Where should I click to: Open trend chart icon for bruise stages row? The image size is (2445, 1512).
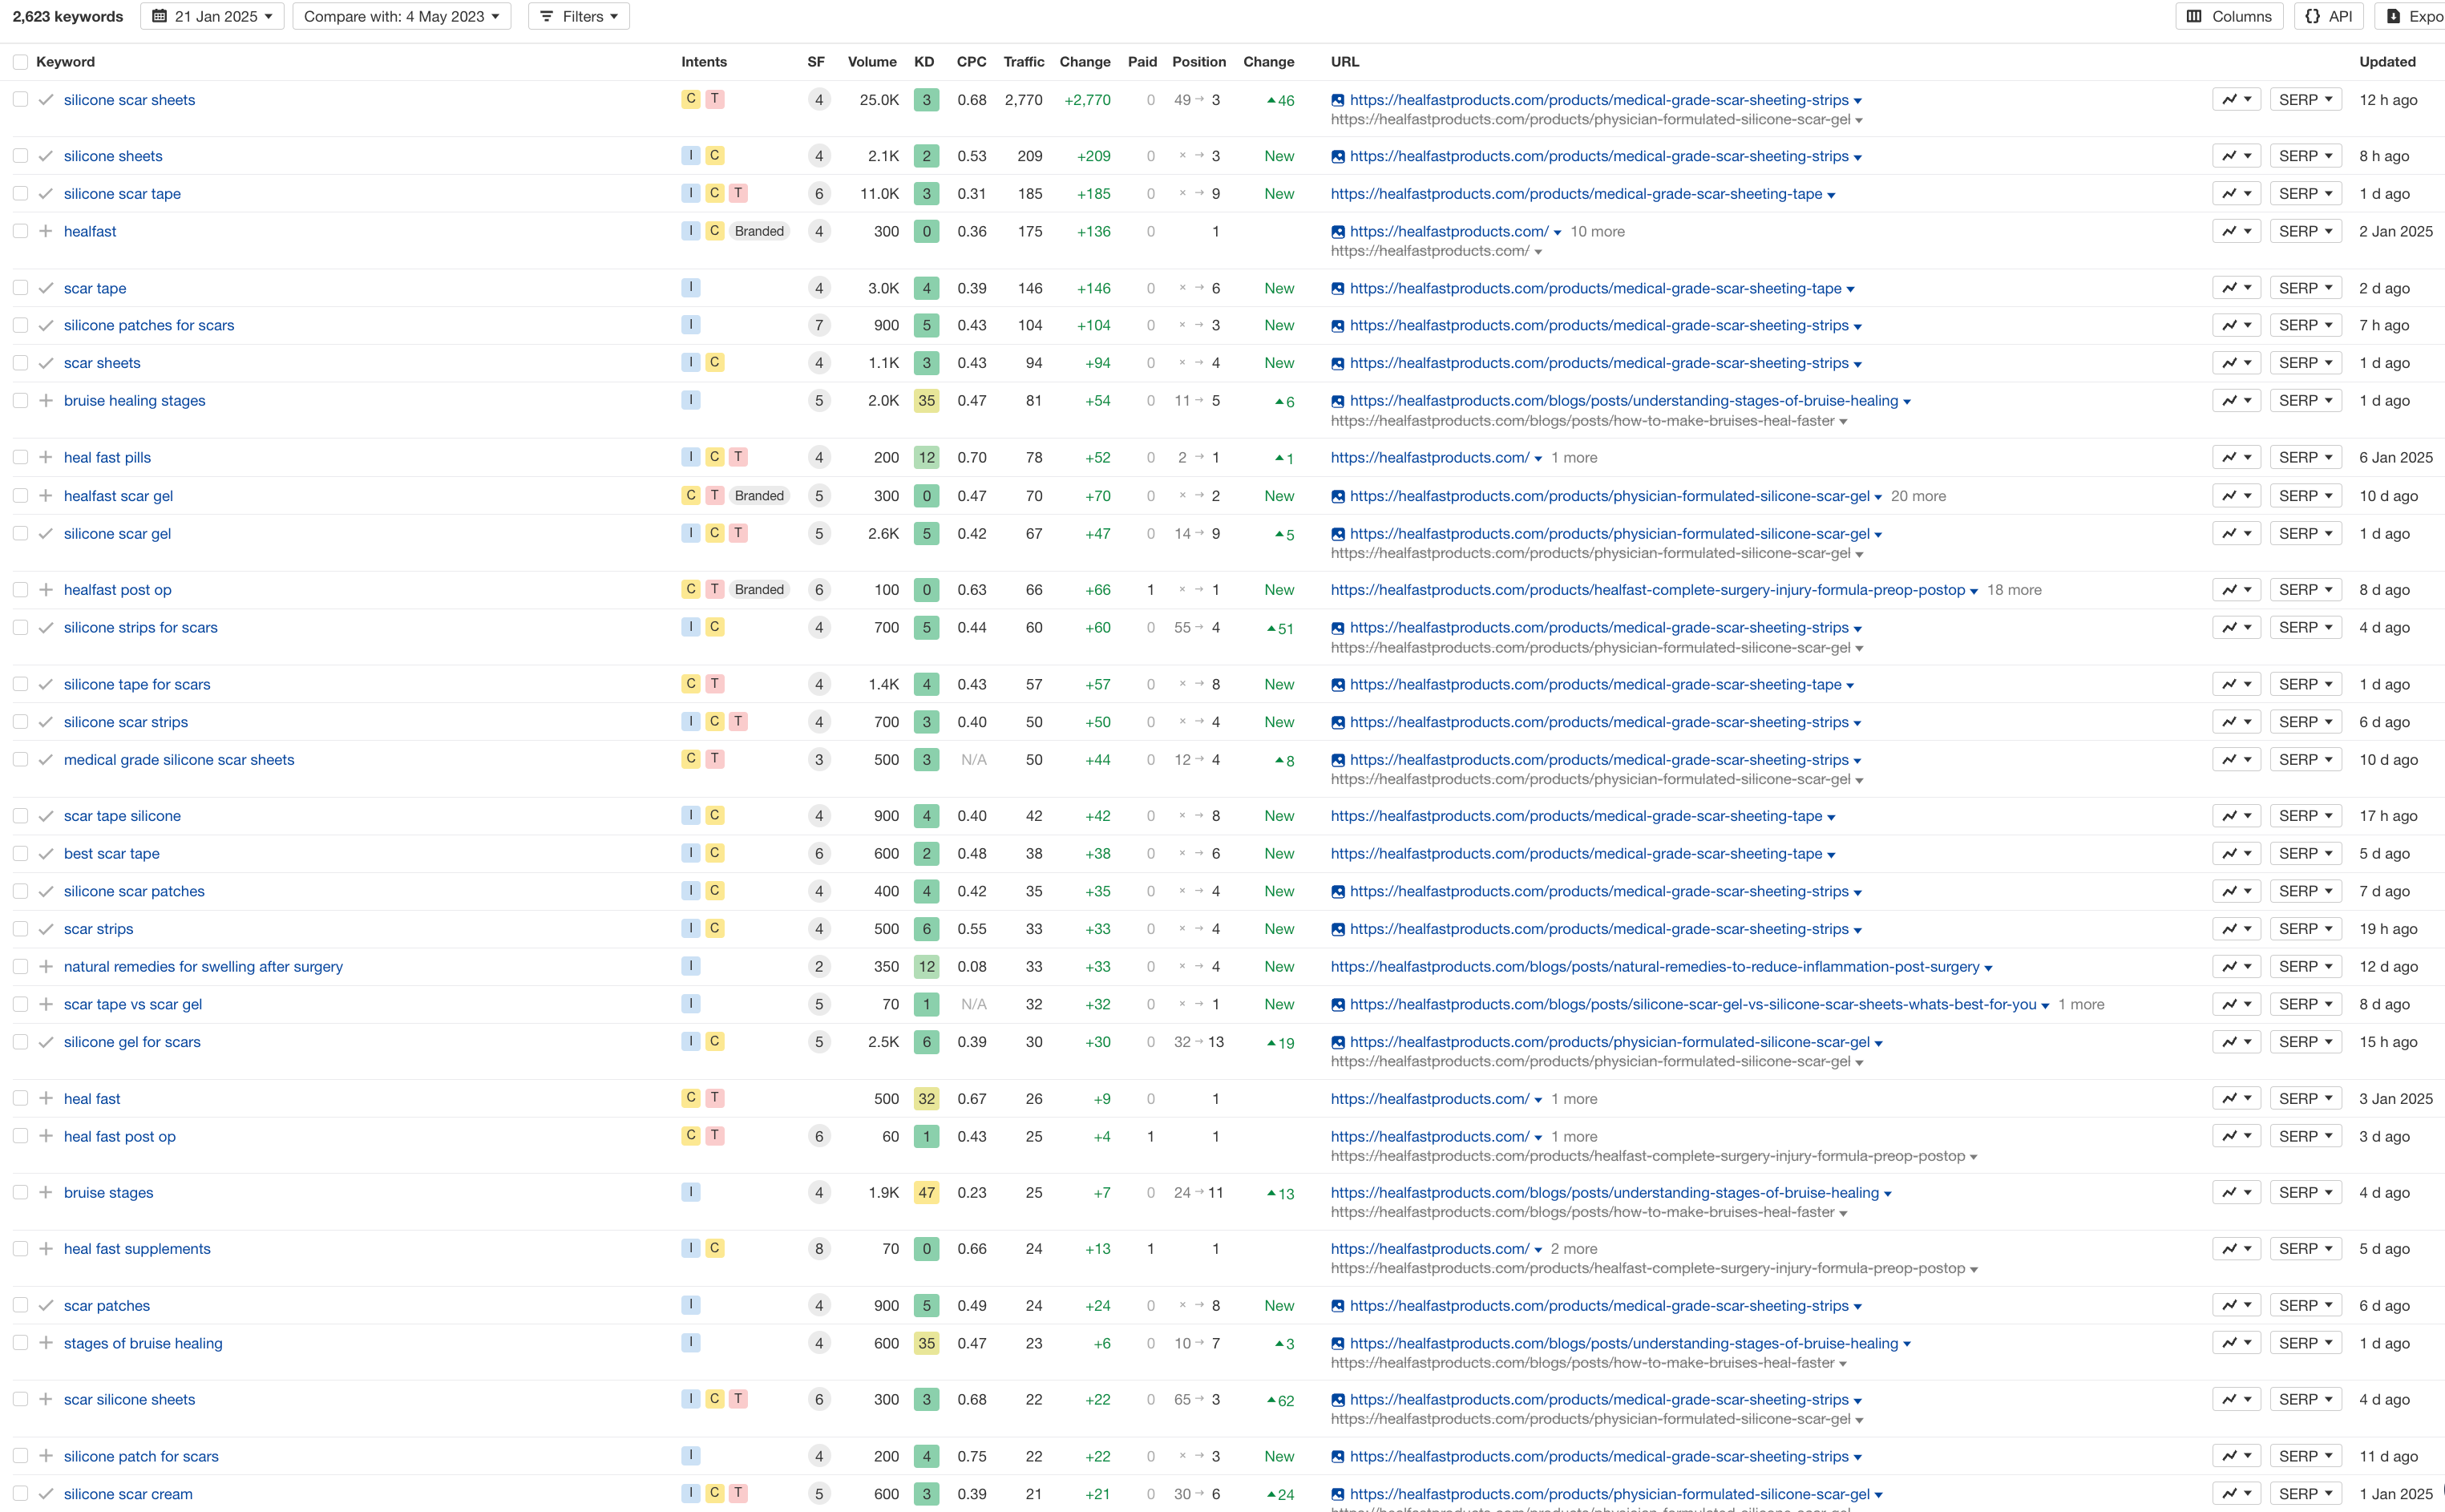(x=2236, y=1192)
